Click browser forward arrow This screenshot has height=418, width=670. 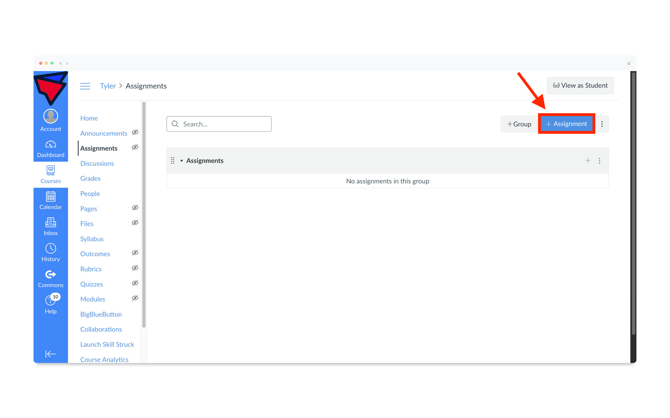tap(67, 63)
